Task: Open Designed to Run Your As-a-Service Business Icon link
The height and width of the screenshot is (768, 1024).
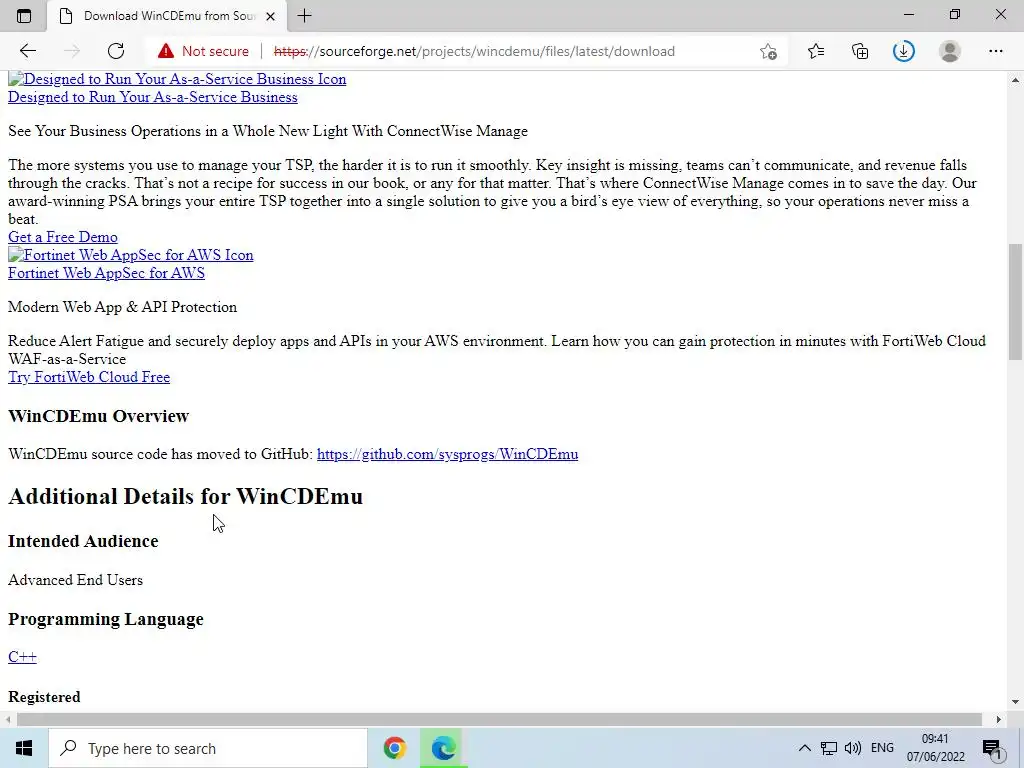Action: tap(177, 79)
